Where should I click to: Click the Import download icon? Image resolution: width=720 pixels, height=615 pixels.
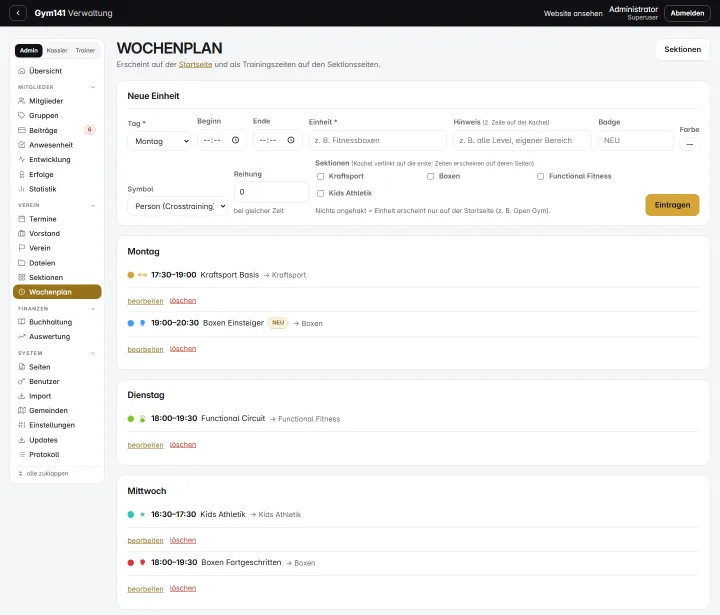[21, 396]
